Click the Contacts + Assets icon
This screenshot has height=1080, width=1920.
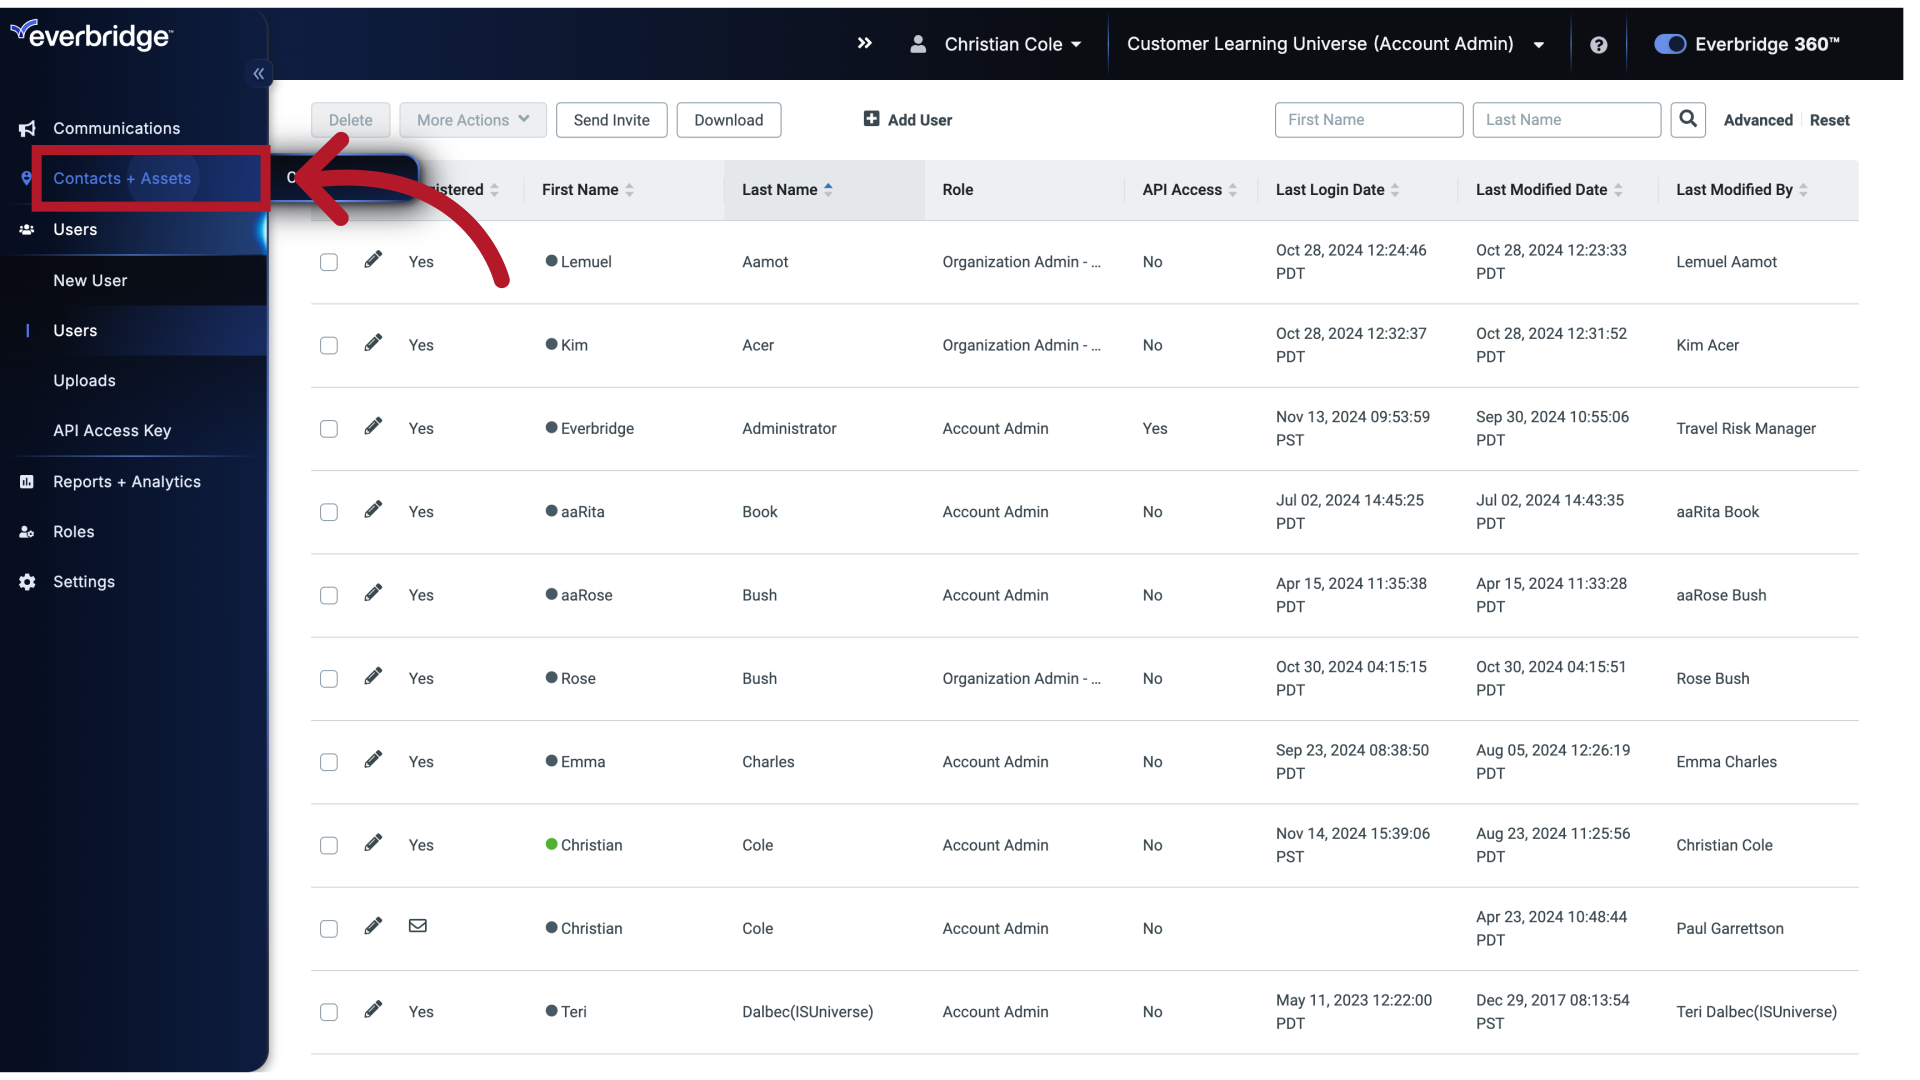pos(26,177)
